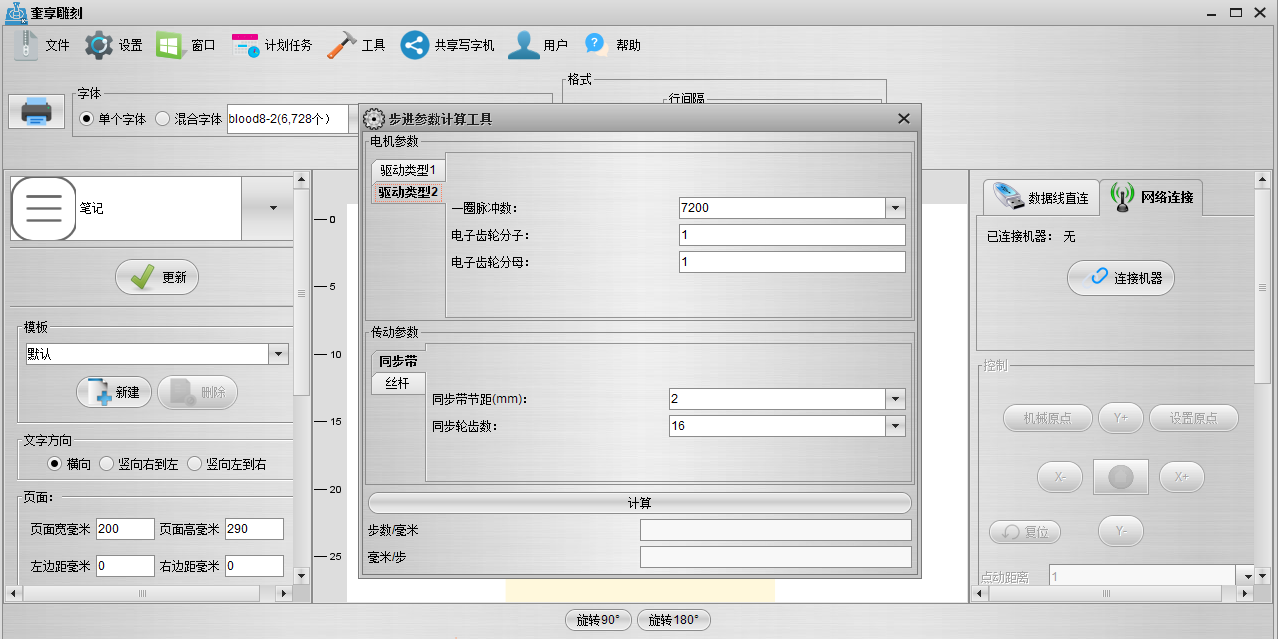
Task: Open 计划任务 scheduled tasks icon
Action: click(246, 45)
